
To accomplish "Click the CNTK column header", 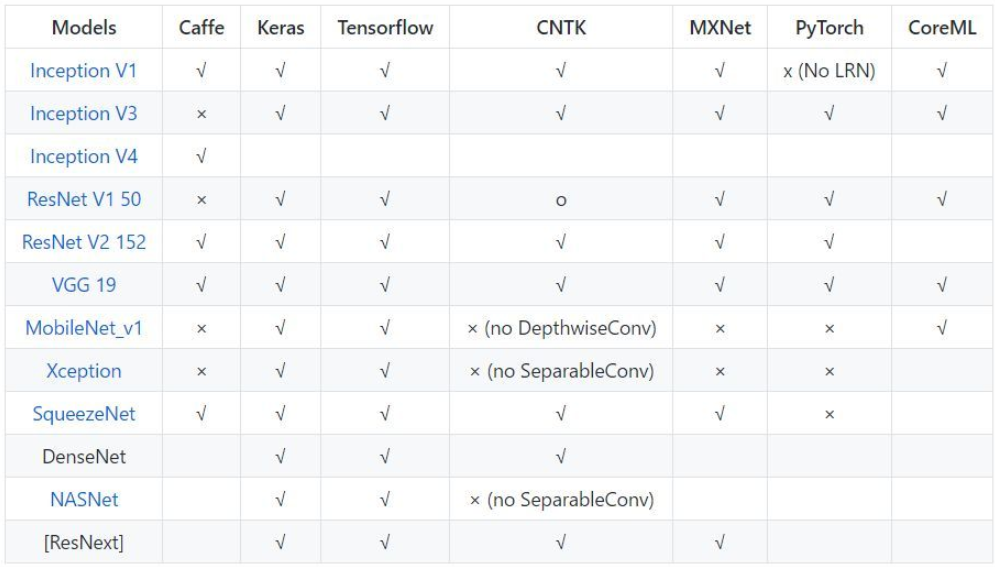I will pyautogui.click(x=561, y=27).
